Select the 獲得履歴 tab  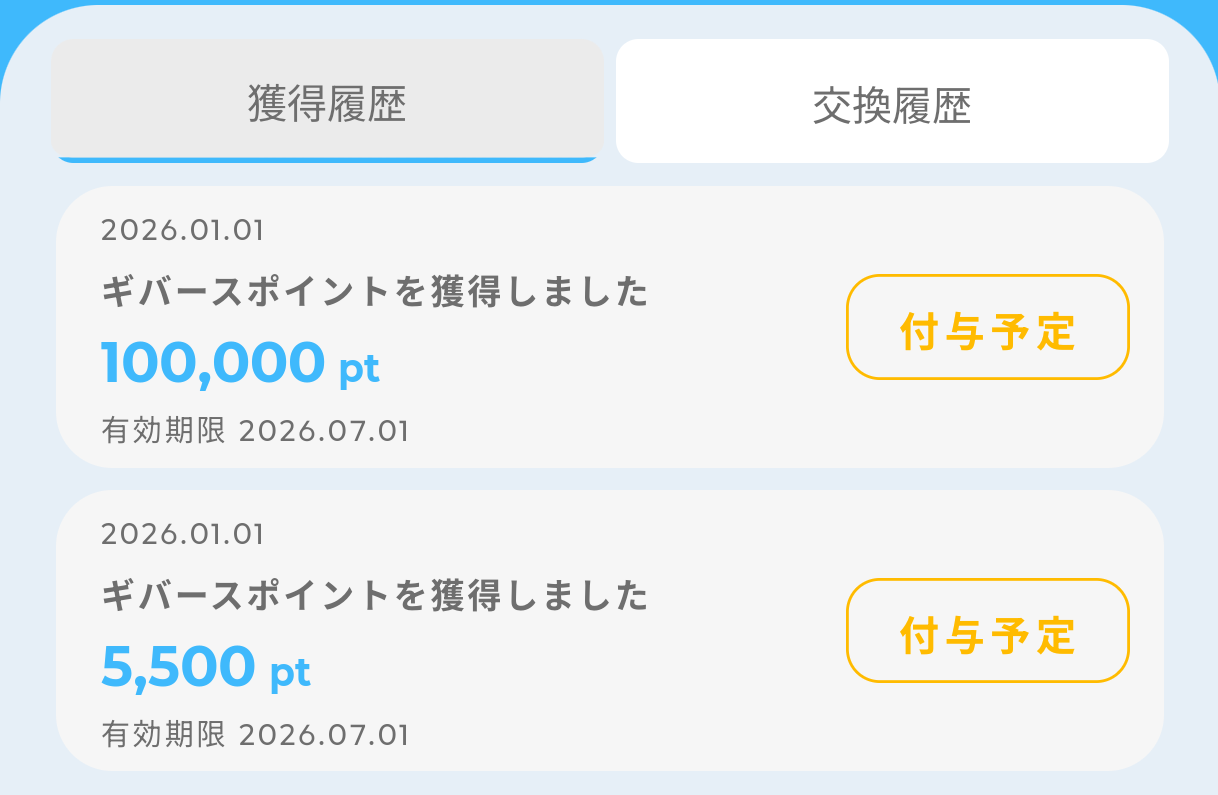[327, 101]
